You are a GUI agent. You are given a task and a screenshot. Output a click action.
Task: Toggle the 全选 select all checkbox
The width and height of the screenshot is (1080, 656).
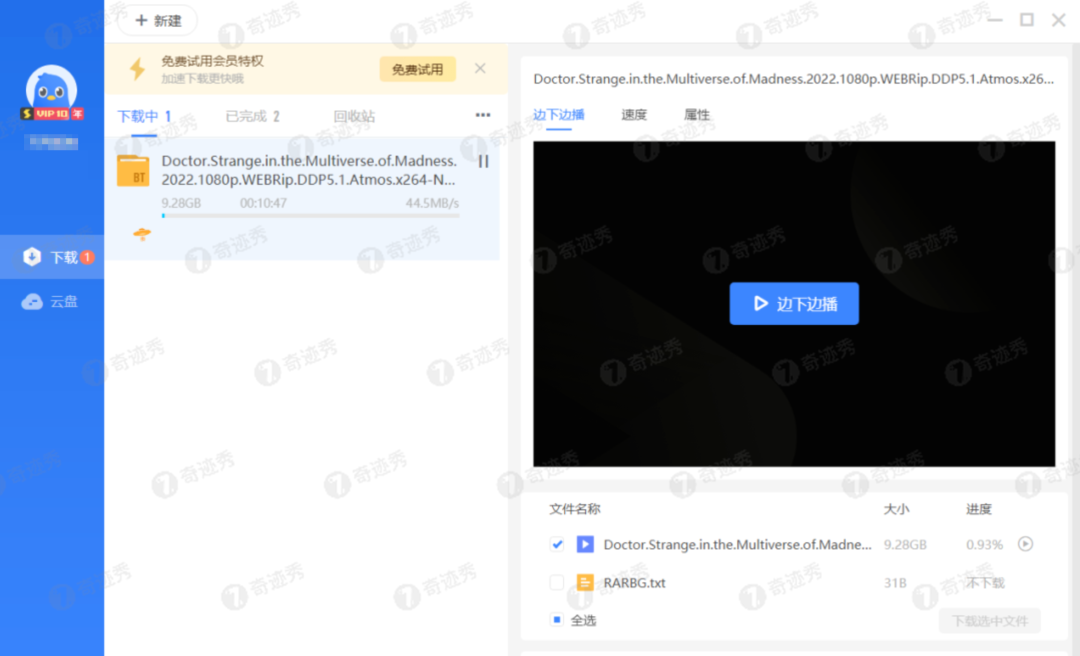coord(557,619)
